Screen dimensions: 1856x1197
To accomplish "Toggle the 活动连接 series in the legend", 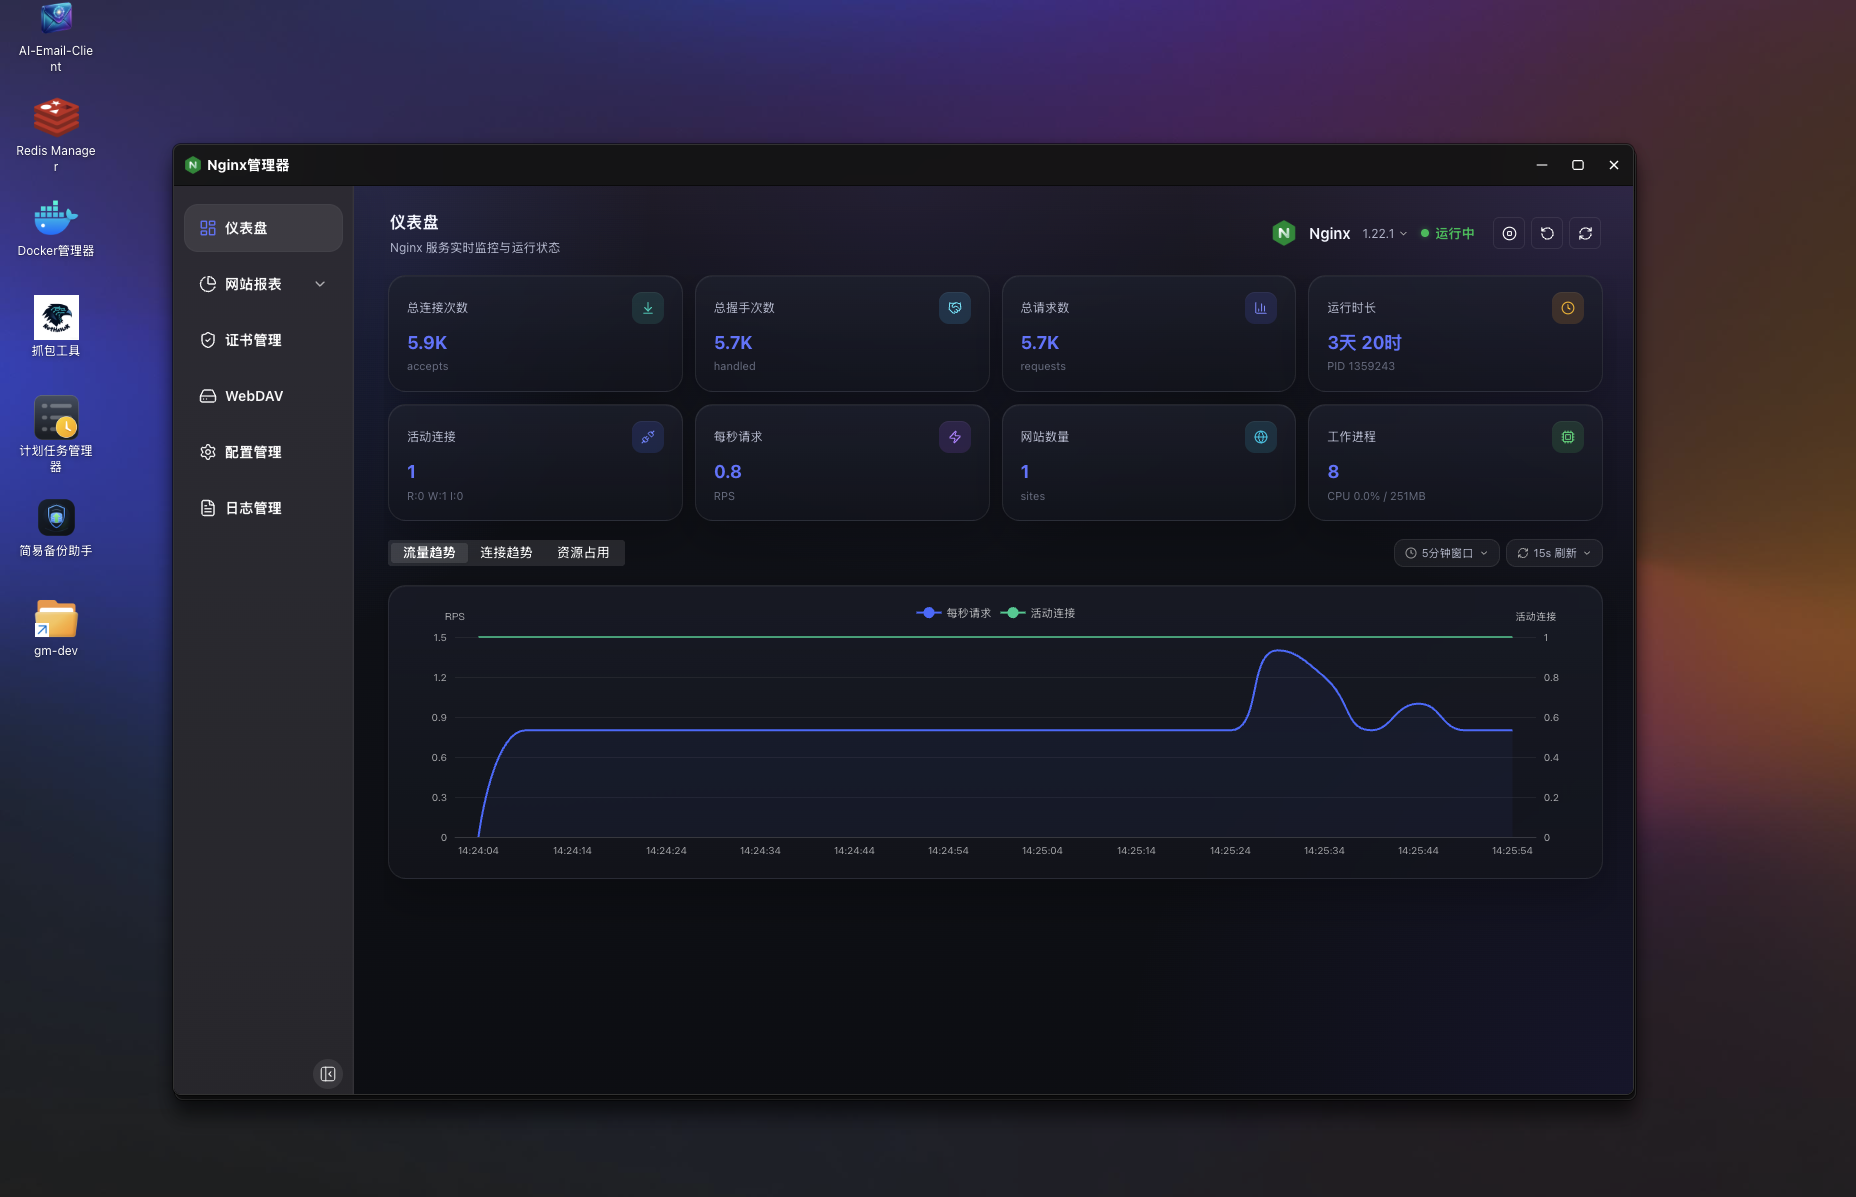I will (1038, 613).
